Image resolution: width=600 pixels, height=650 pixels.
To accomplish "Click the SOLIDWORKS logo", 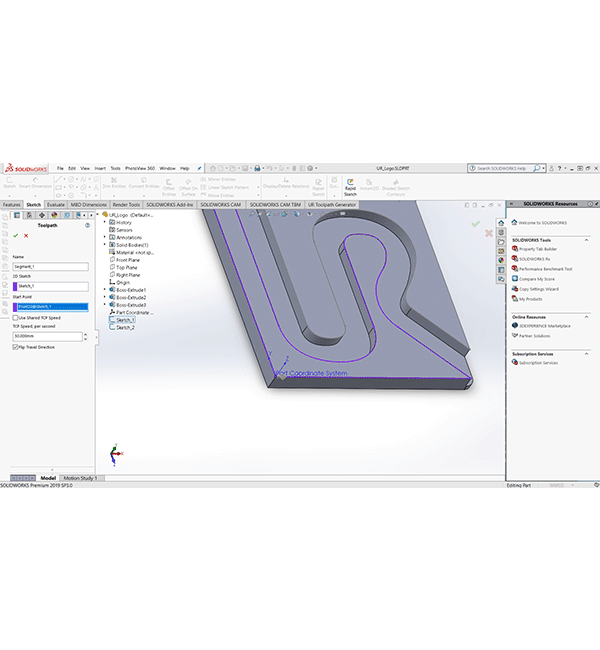I will (26, 168).
